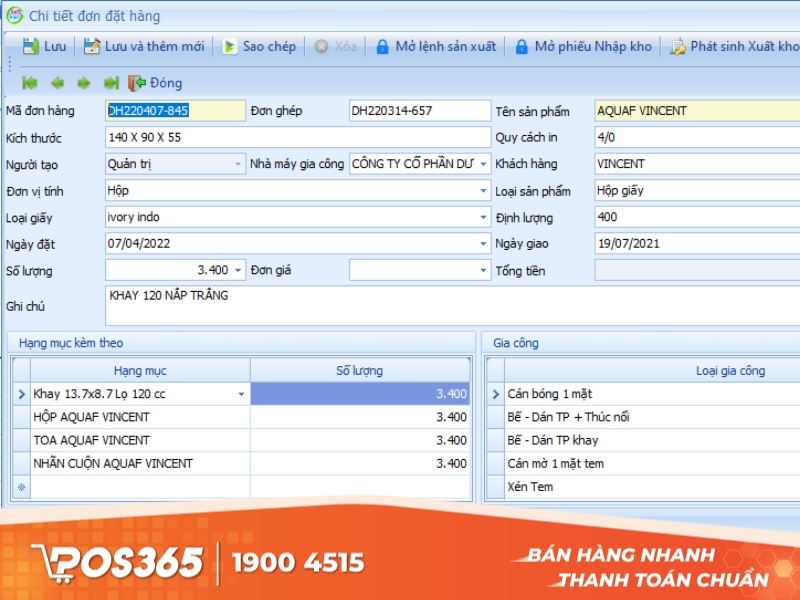Screen dimensions: 800x600
Task: Click the Đóng door icon
Action: [136, 84]
